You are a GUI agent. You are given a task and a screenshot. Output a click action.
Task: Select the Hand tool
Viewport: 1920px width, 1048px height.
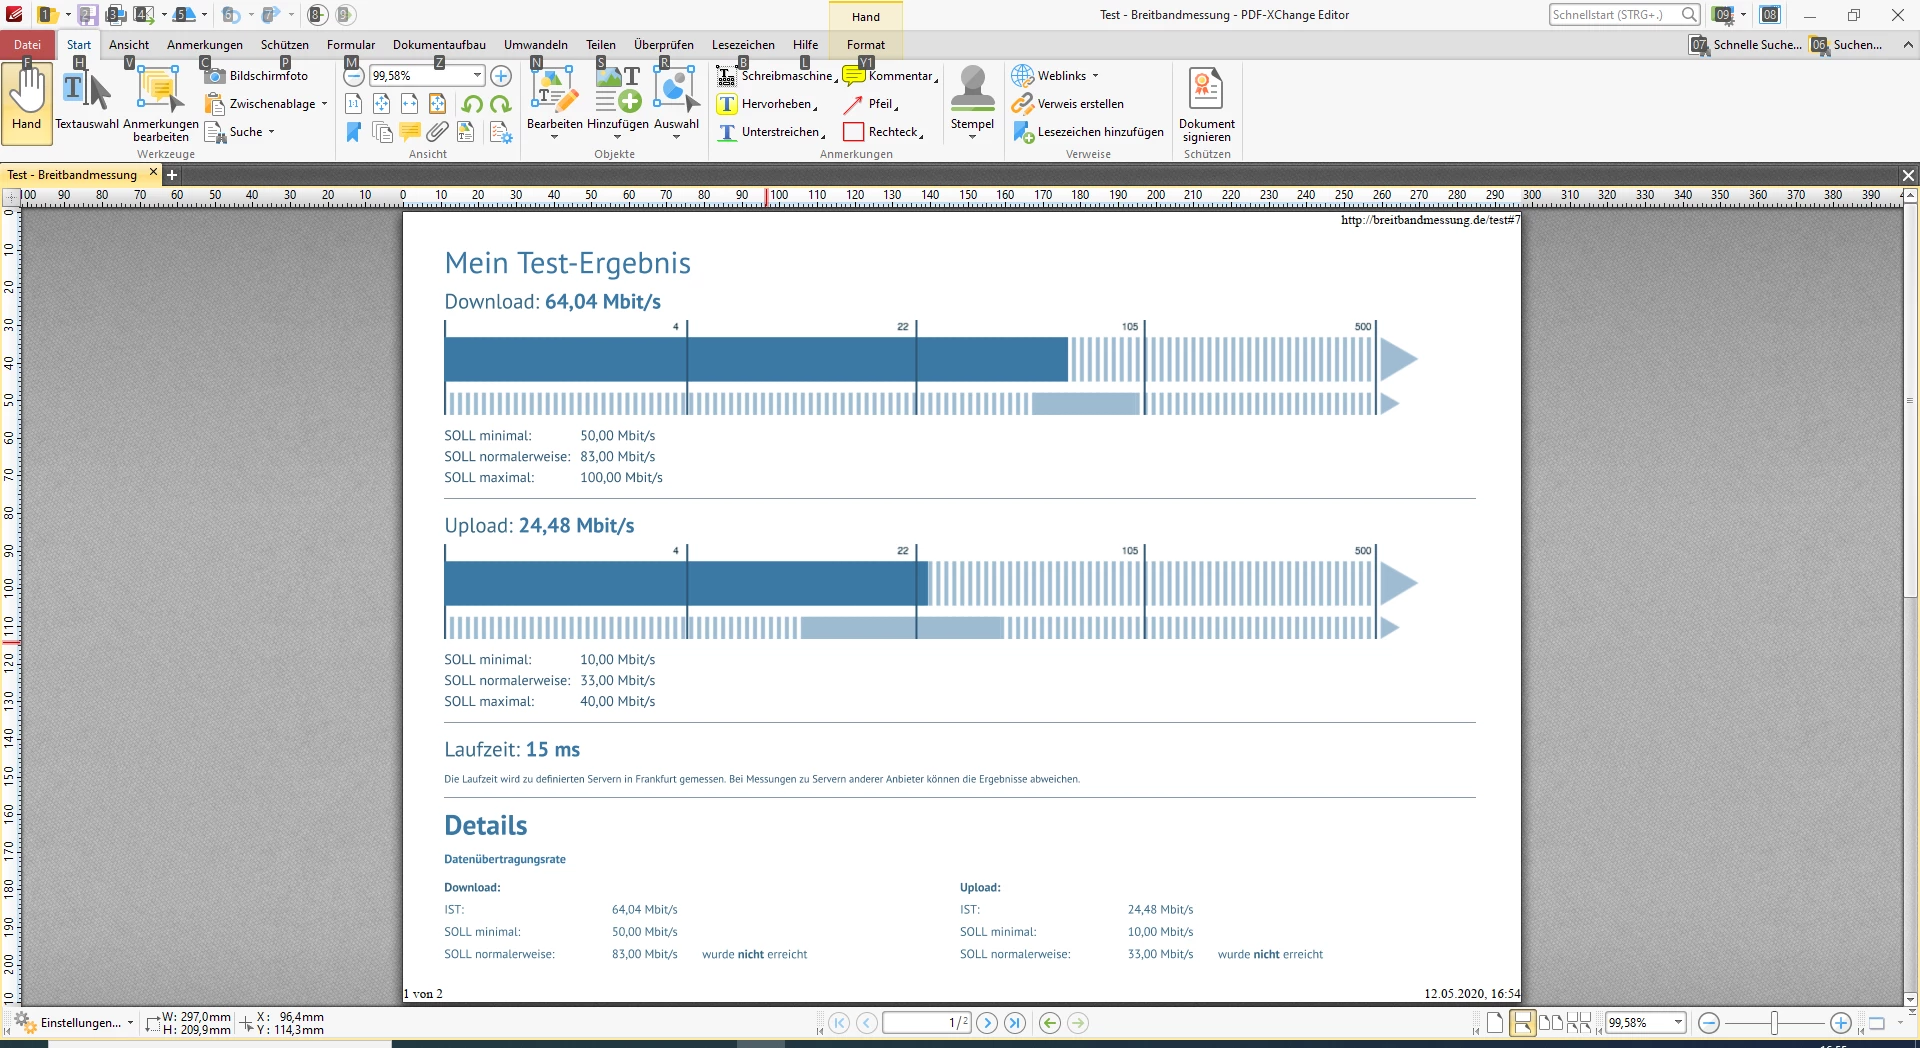pyautogui.click(x=27, y=99)
